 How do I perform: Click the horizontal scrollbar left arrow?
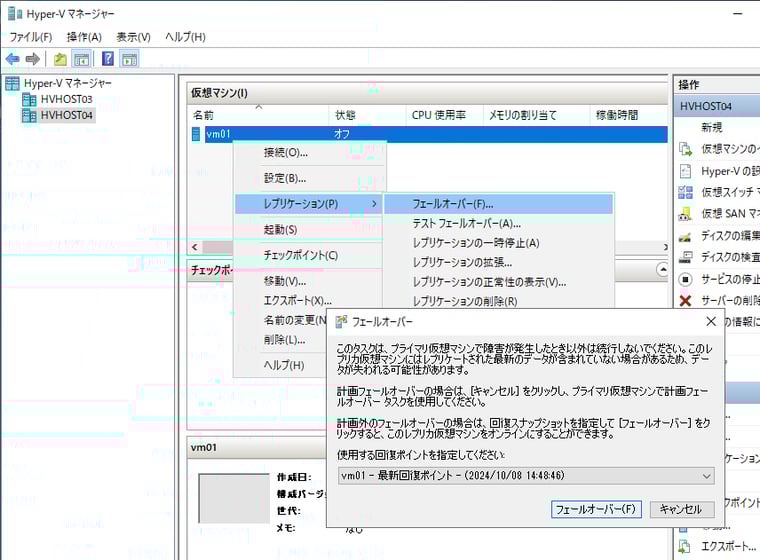pyautogui.click(x=194, y=247)
